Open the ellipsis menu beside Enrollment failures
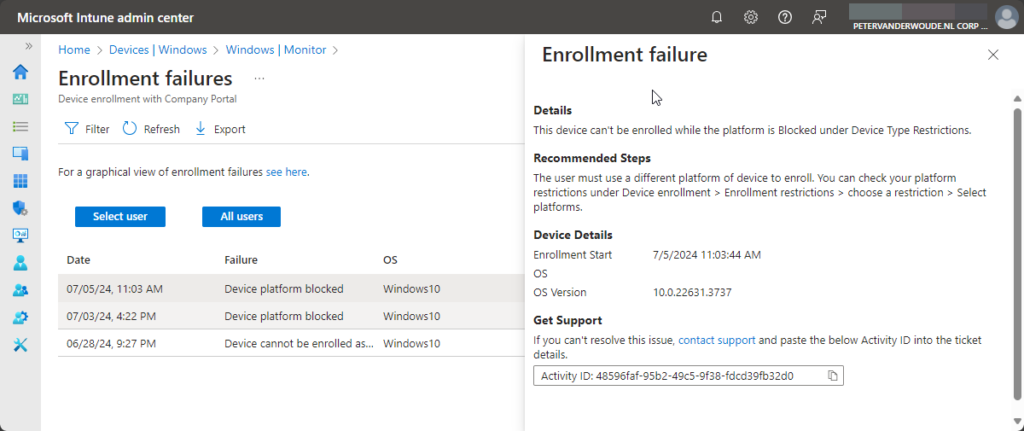Viewport: 1024px width, 431px height. click(x=259, y=78)
